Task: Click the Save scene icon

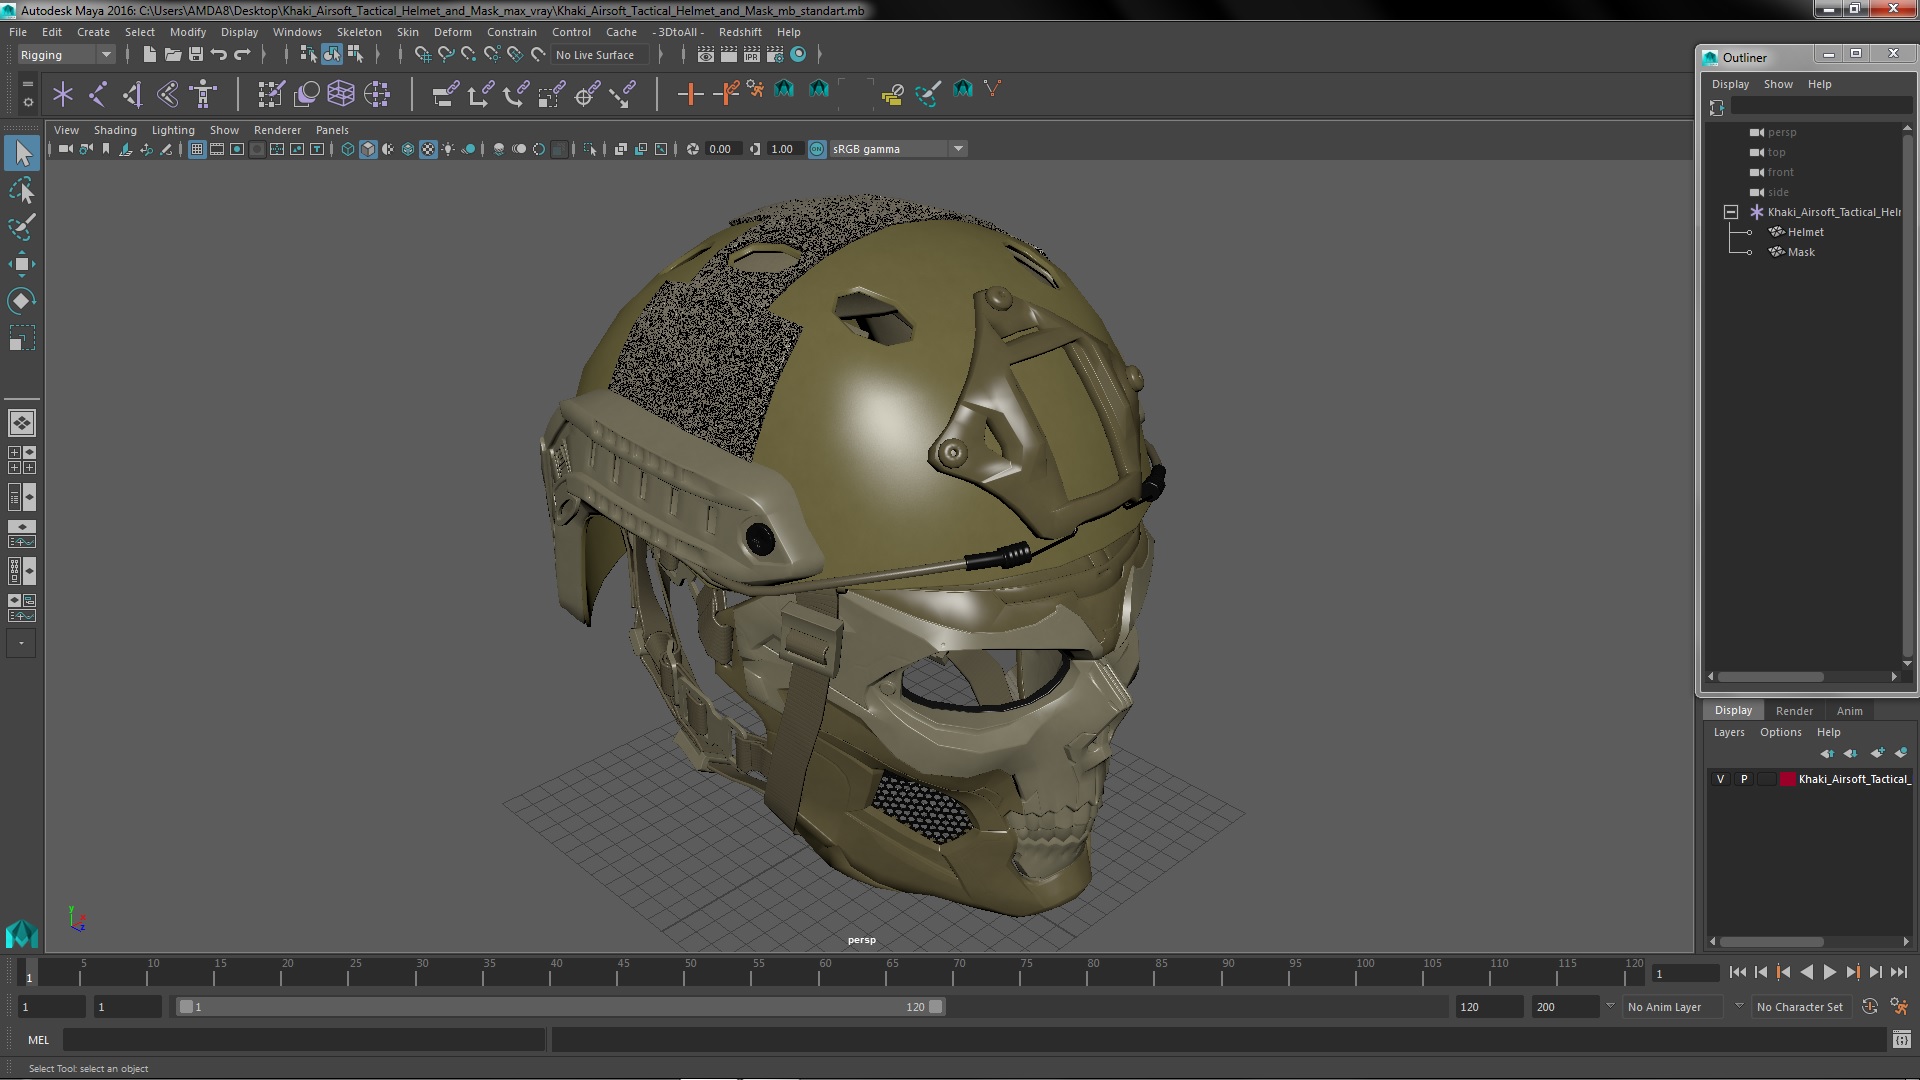Action: pos(196,55)
